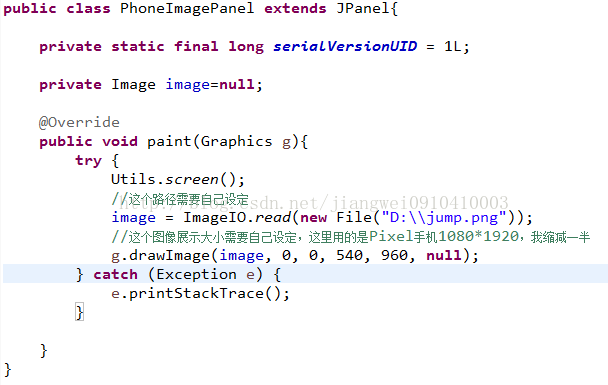Click the JPanel superclass name
Screen dimensions: 608x385
click(363, 8)
